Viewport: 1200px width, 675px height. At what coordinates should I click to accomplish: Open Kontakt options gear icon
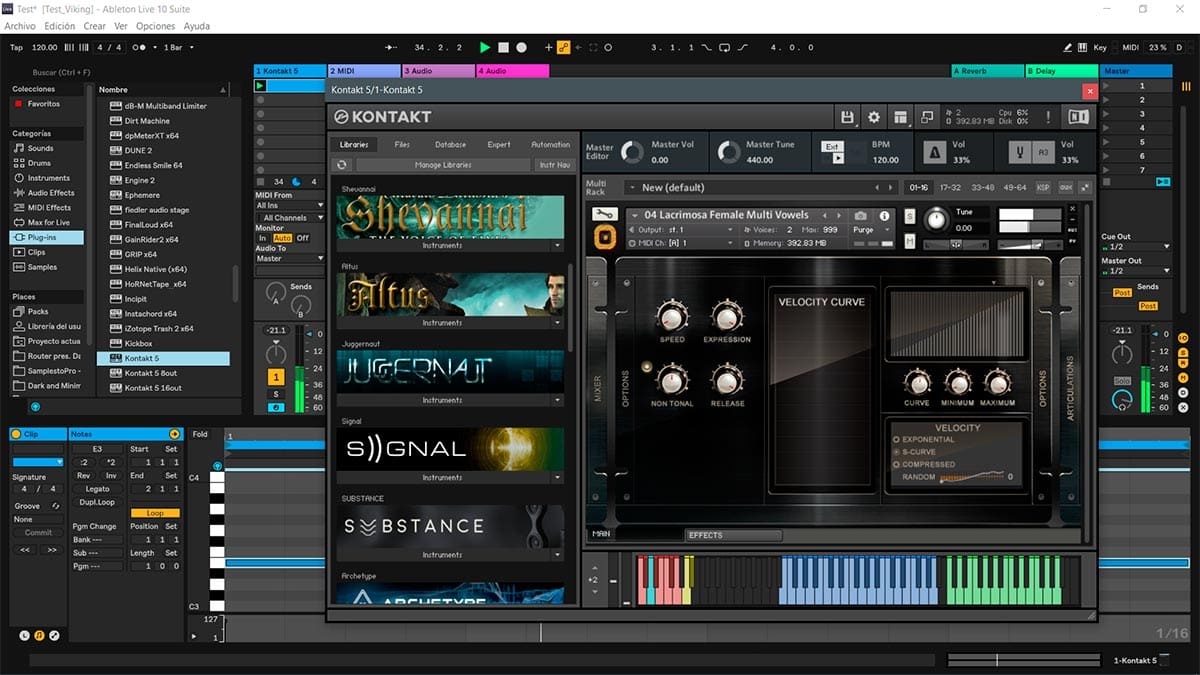[873, 117]
